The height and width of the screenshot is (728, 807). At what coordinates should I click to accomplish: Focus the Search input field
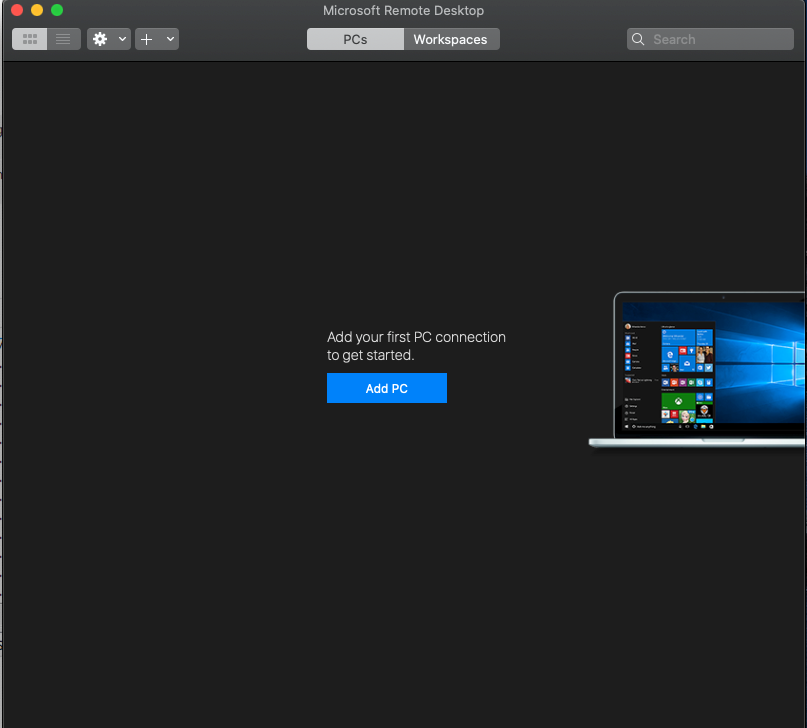pos(710,39)
